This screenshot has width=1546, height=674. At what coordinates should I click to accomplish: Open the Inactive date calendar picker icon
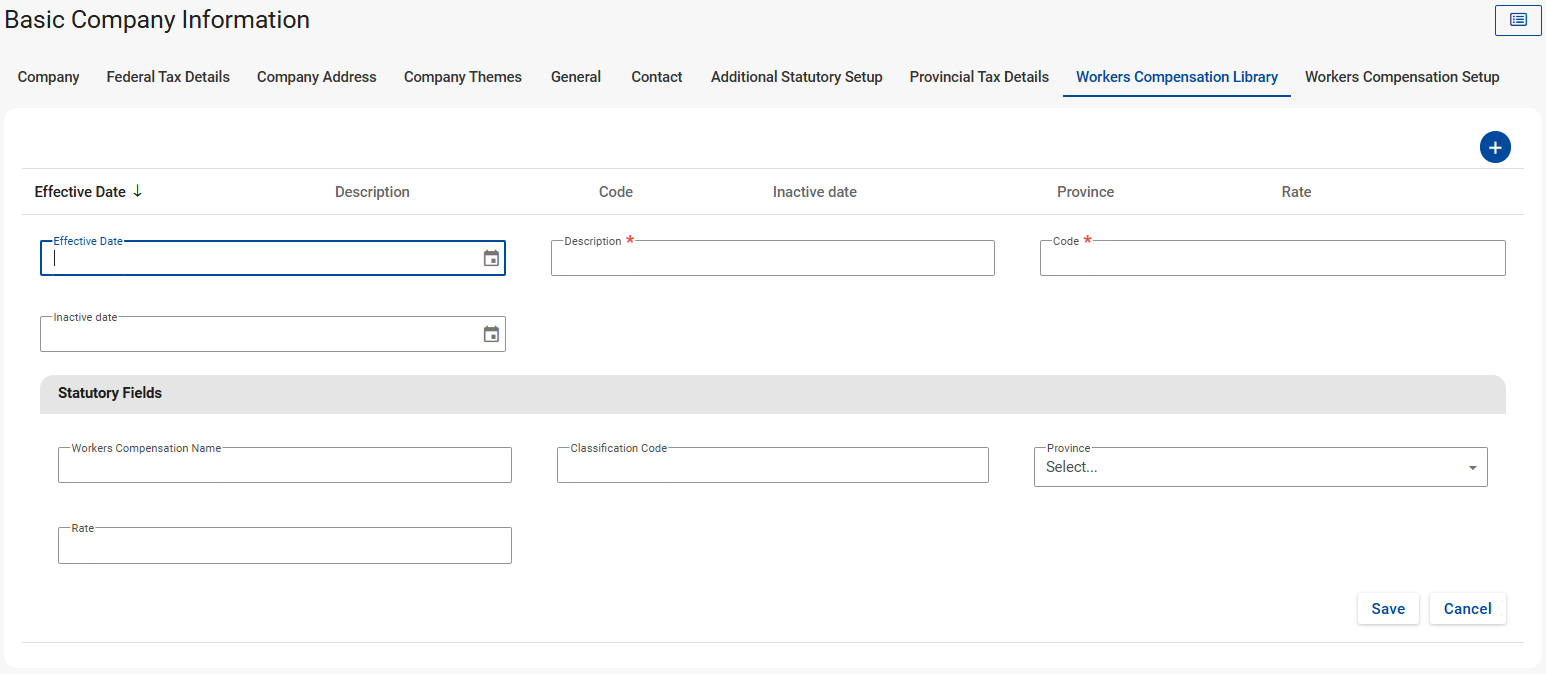491,334
